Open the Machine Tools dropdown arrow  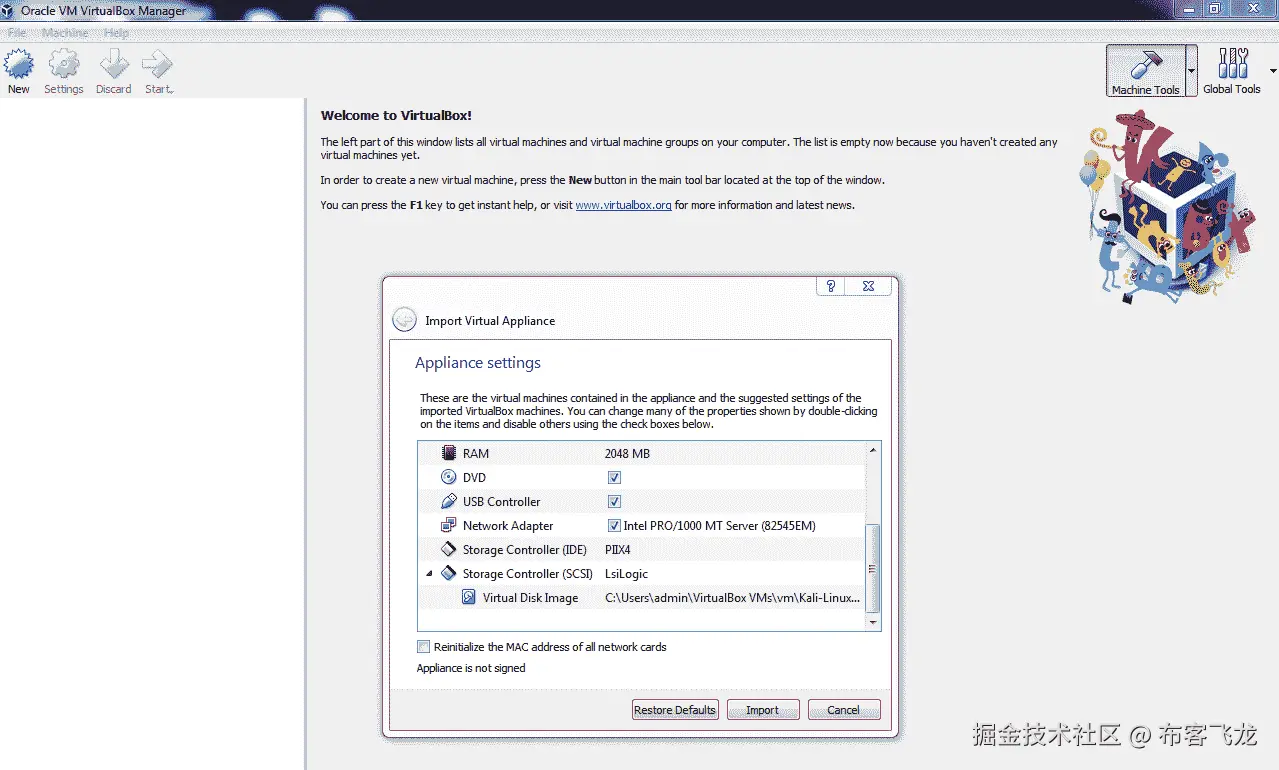click(x=1191, y=71)
